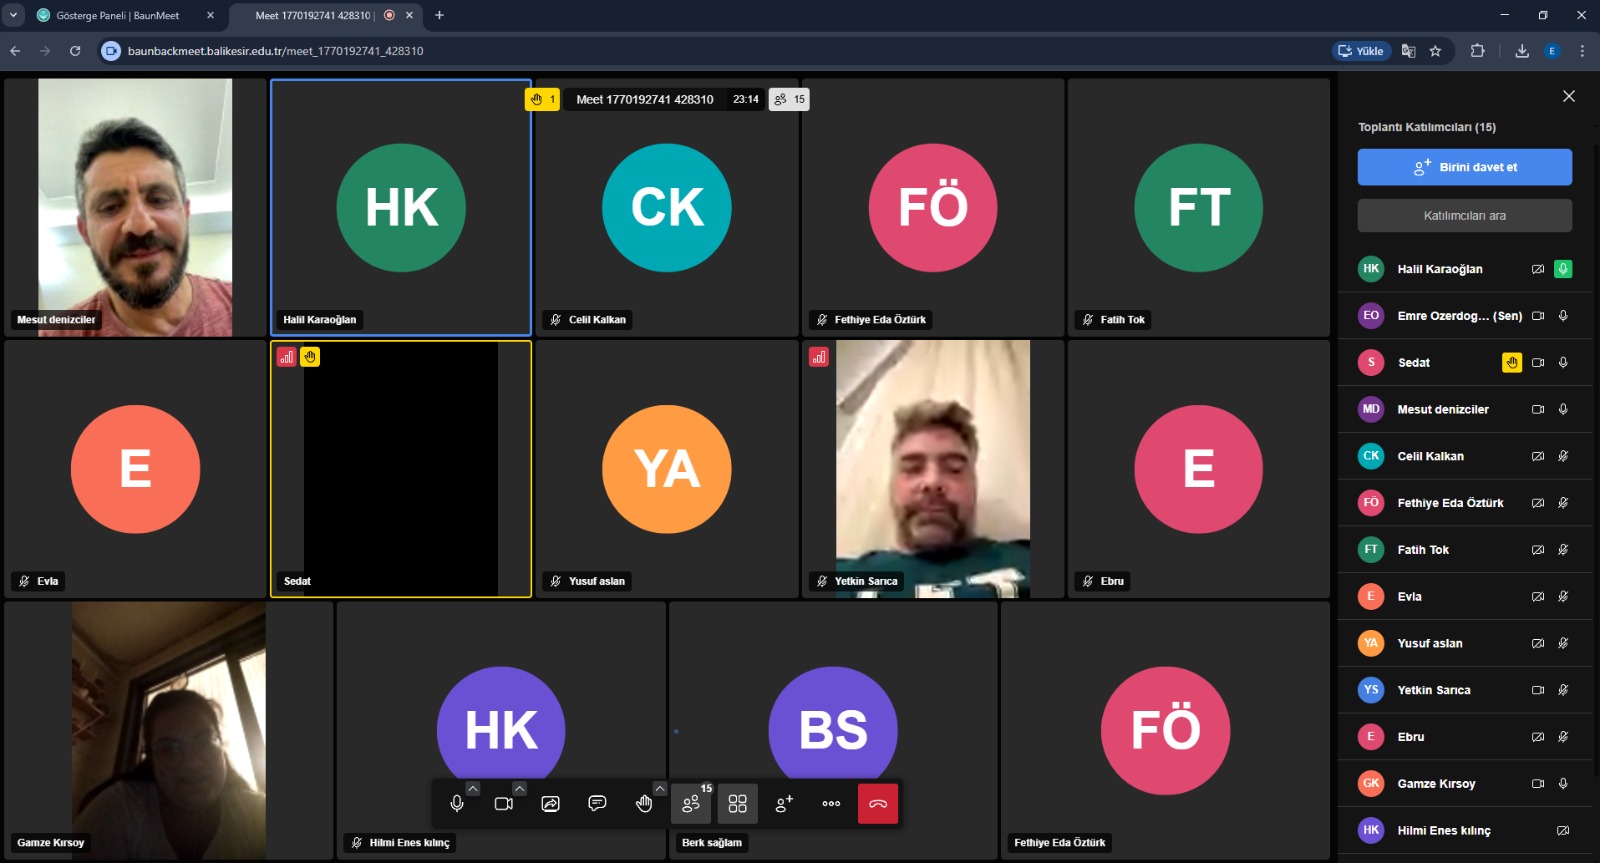1600x863 pixels.
Task: Expand the reactions arrow above raise hand
Action: 660,788
